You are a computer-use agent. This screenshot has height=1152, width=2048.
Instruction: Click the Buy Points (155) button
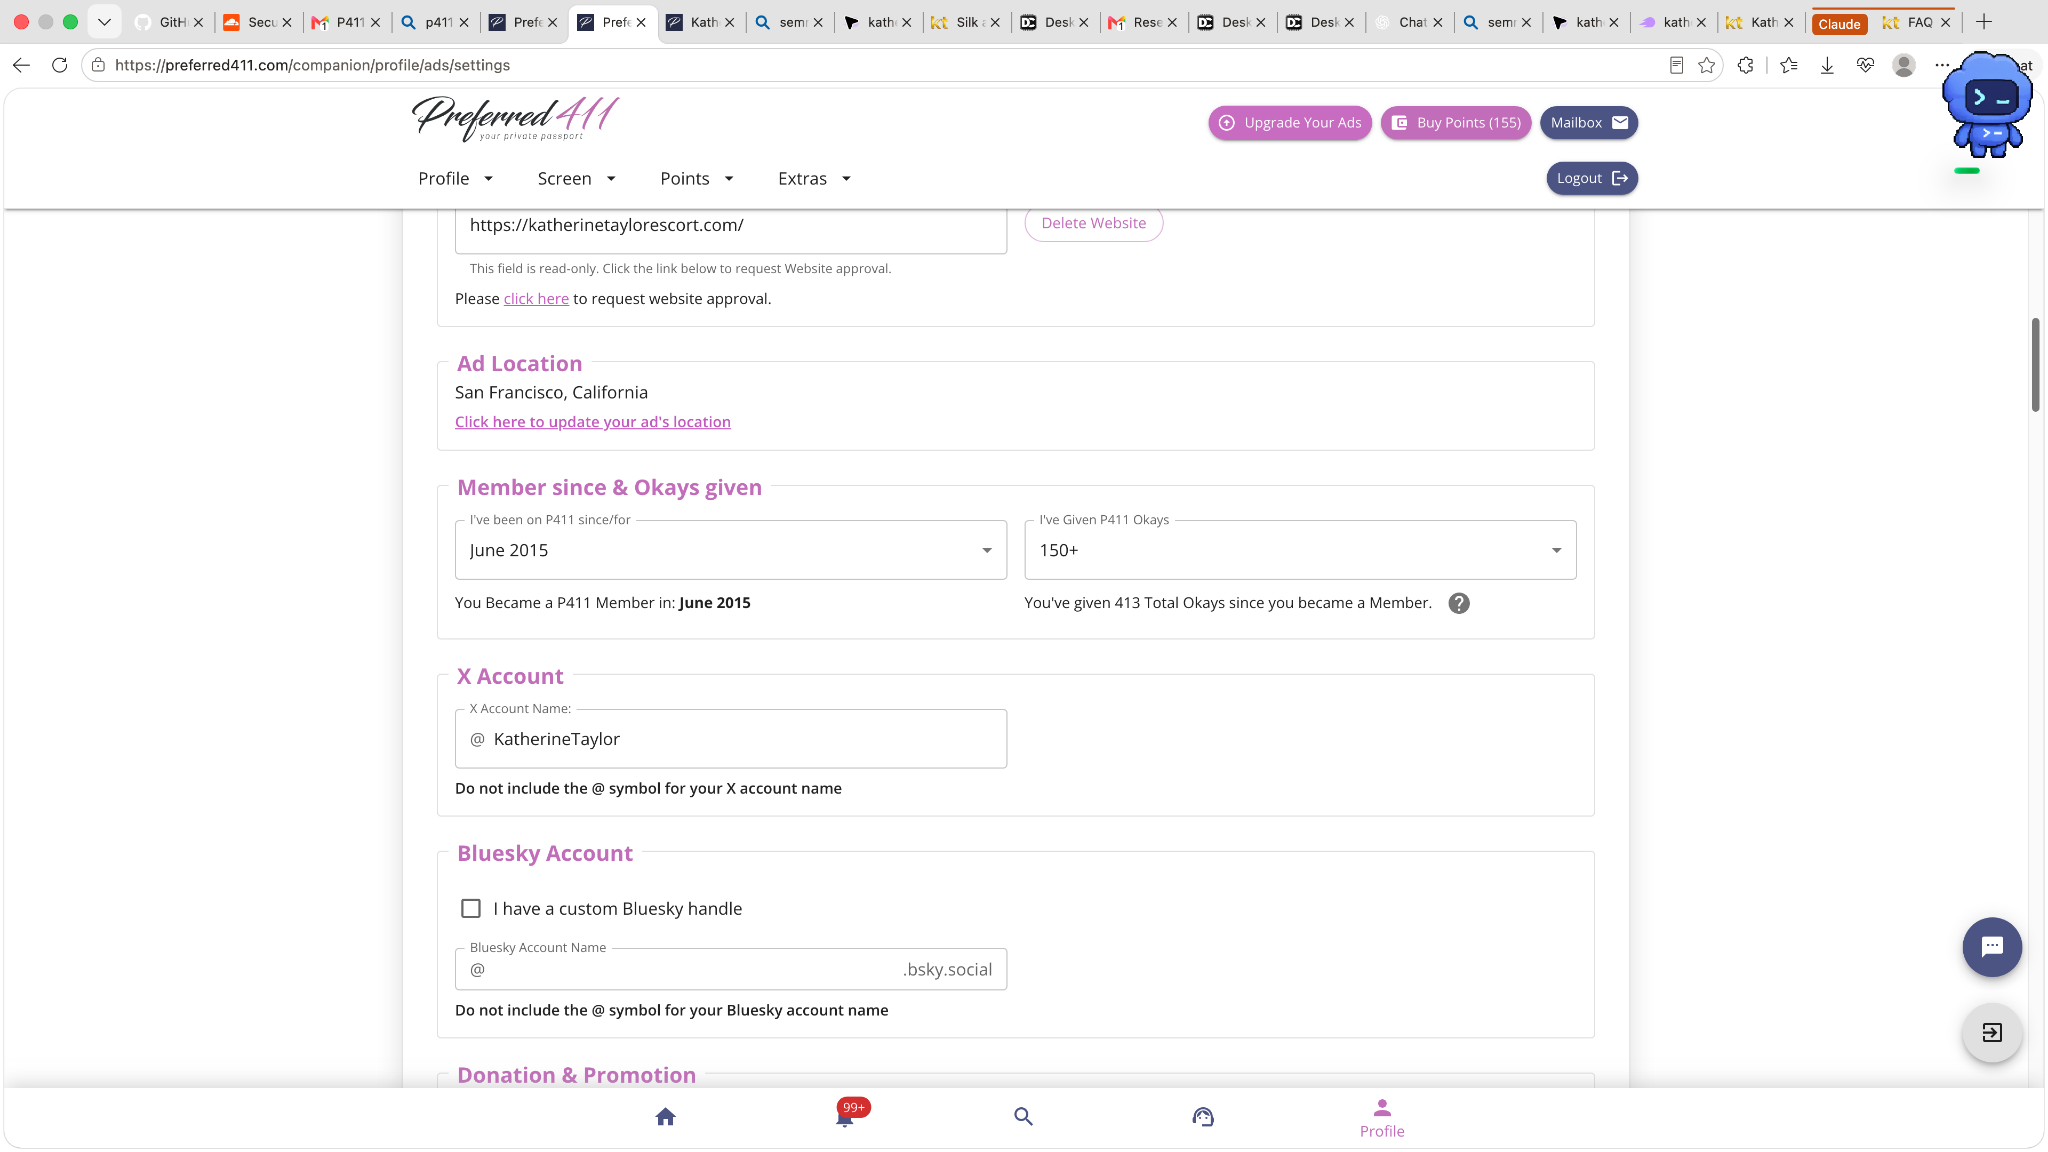coord(1456,123)
